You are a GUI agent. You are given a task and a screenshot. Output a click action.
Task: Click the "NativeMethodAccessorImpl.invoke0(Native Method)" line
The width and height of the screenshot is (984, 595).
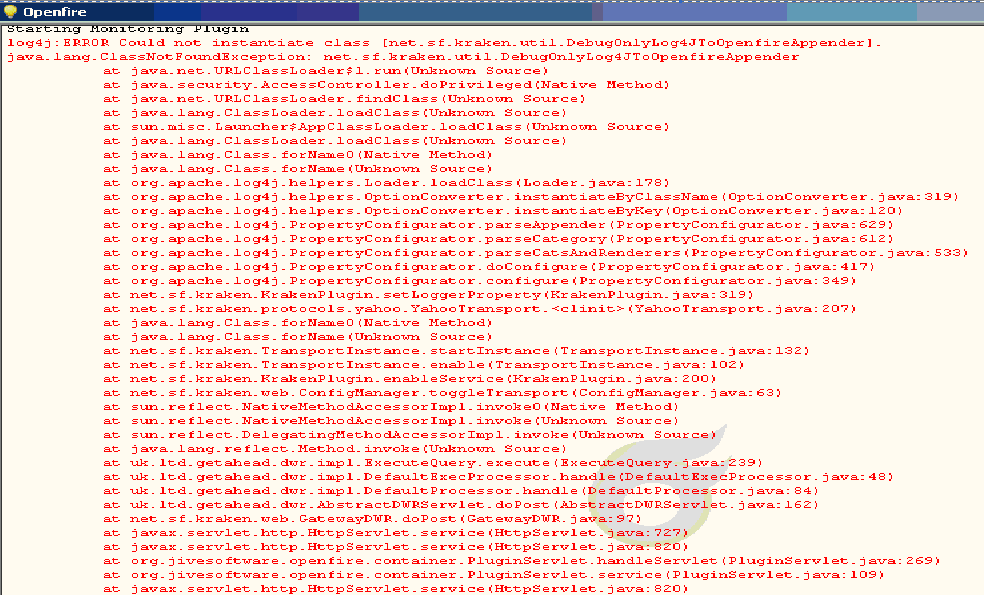pos(391,407)
